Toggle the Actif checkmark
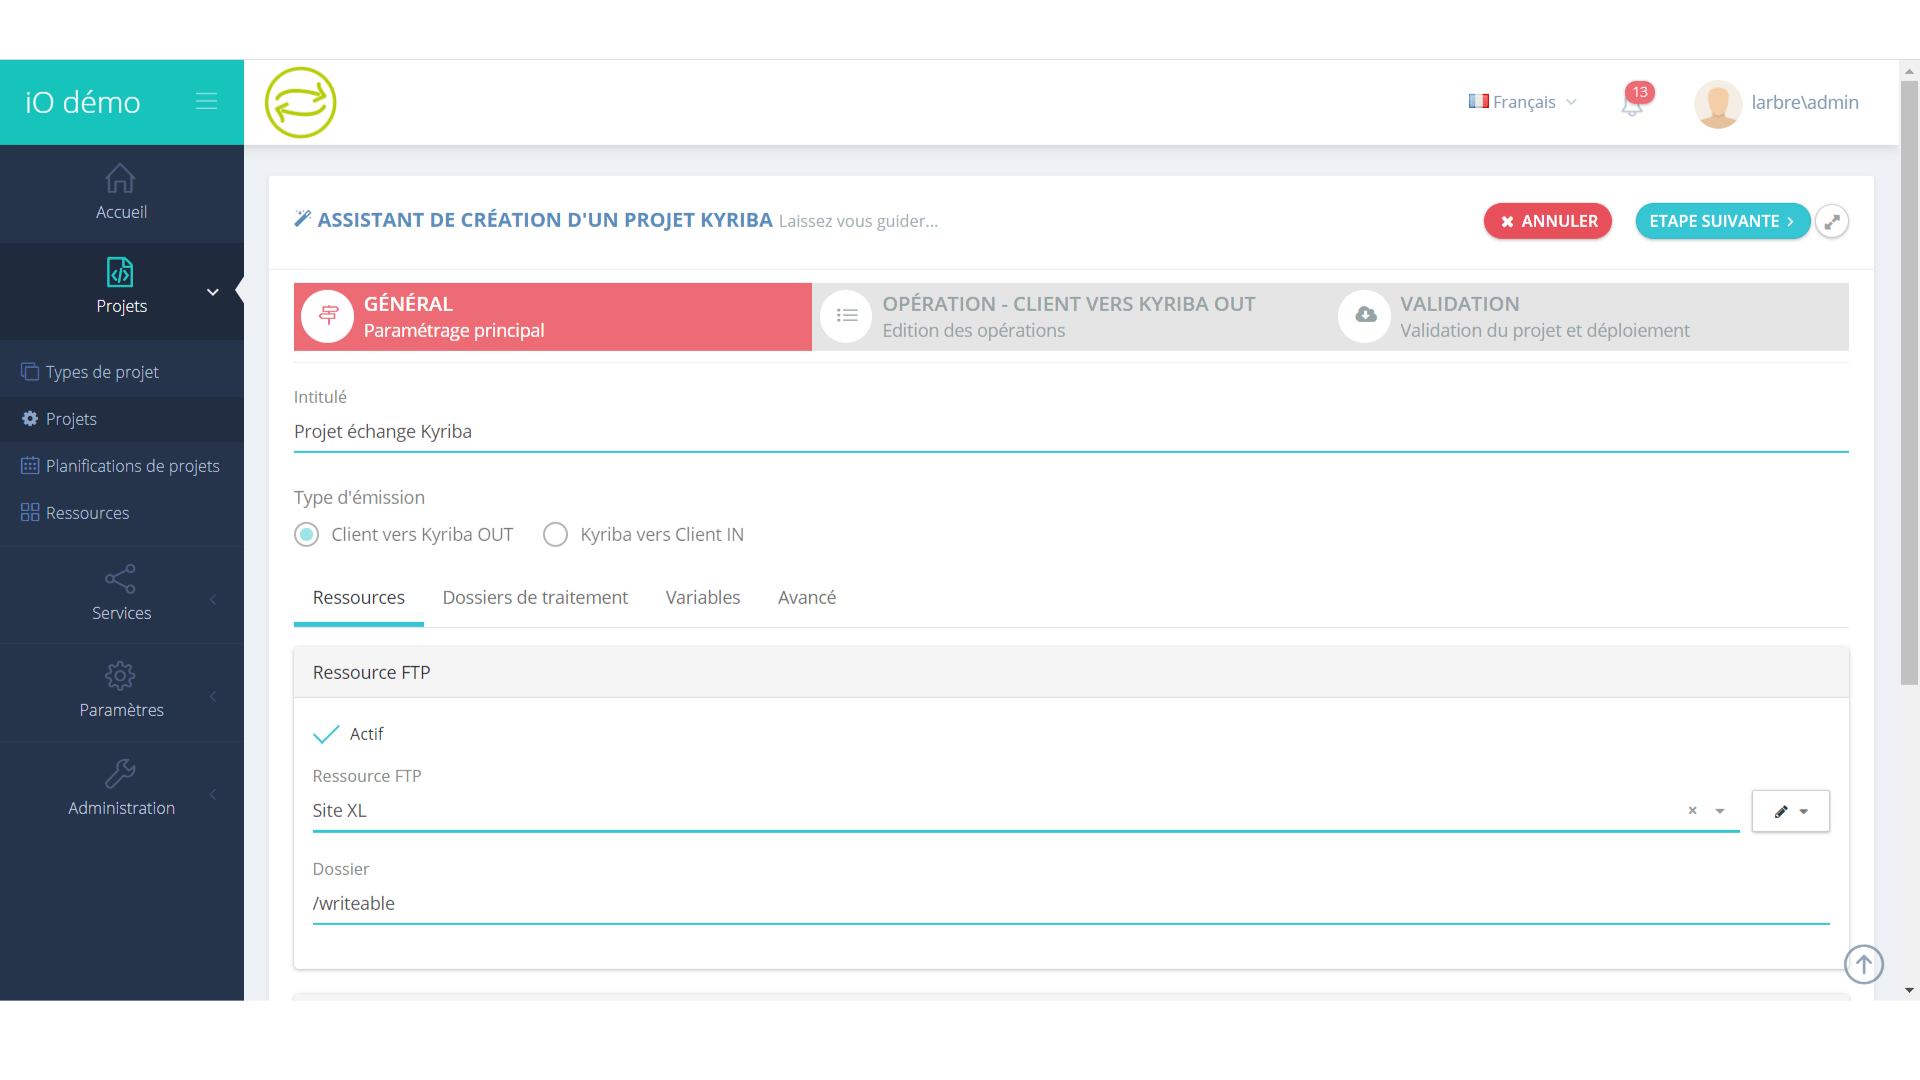Screen dimensions: 1920x1080 [326, 734]
